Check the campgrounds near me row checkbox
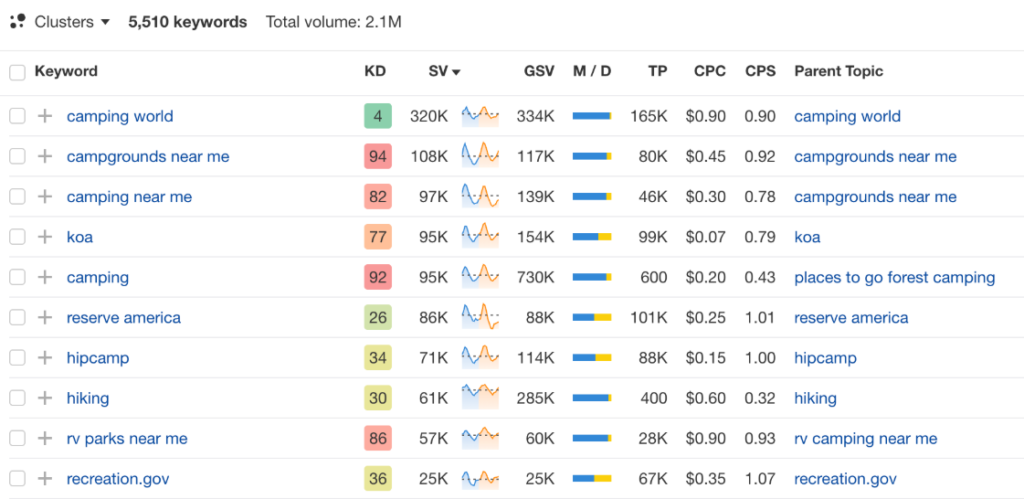Image resolution: width=1024 pixels, height=499 pixels. pos(17,157)
